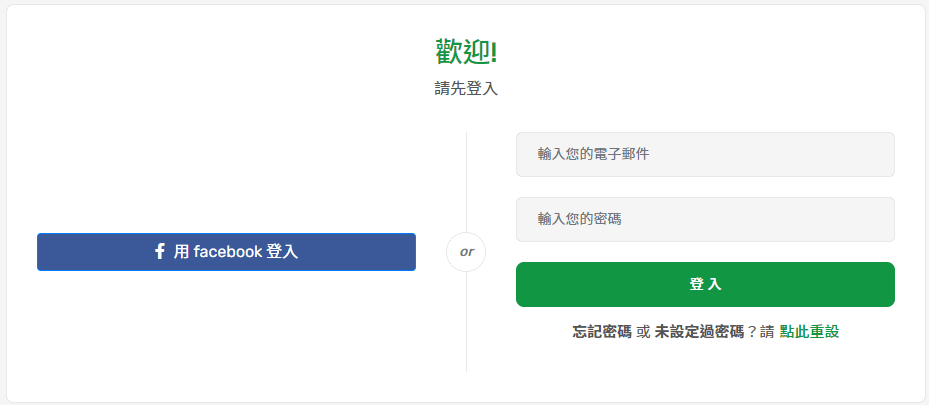Click the 用 character in the Facebook button
The width and height of the screenshot is (929, 405).
pyautogui.click(x=181, y=252)
